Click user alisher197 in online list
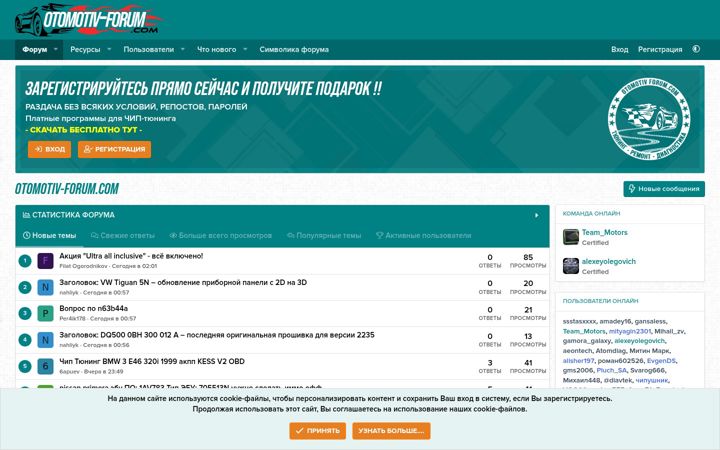 579,360
